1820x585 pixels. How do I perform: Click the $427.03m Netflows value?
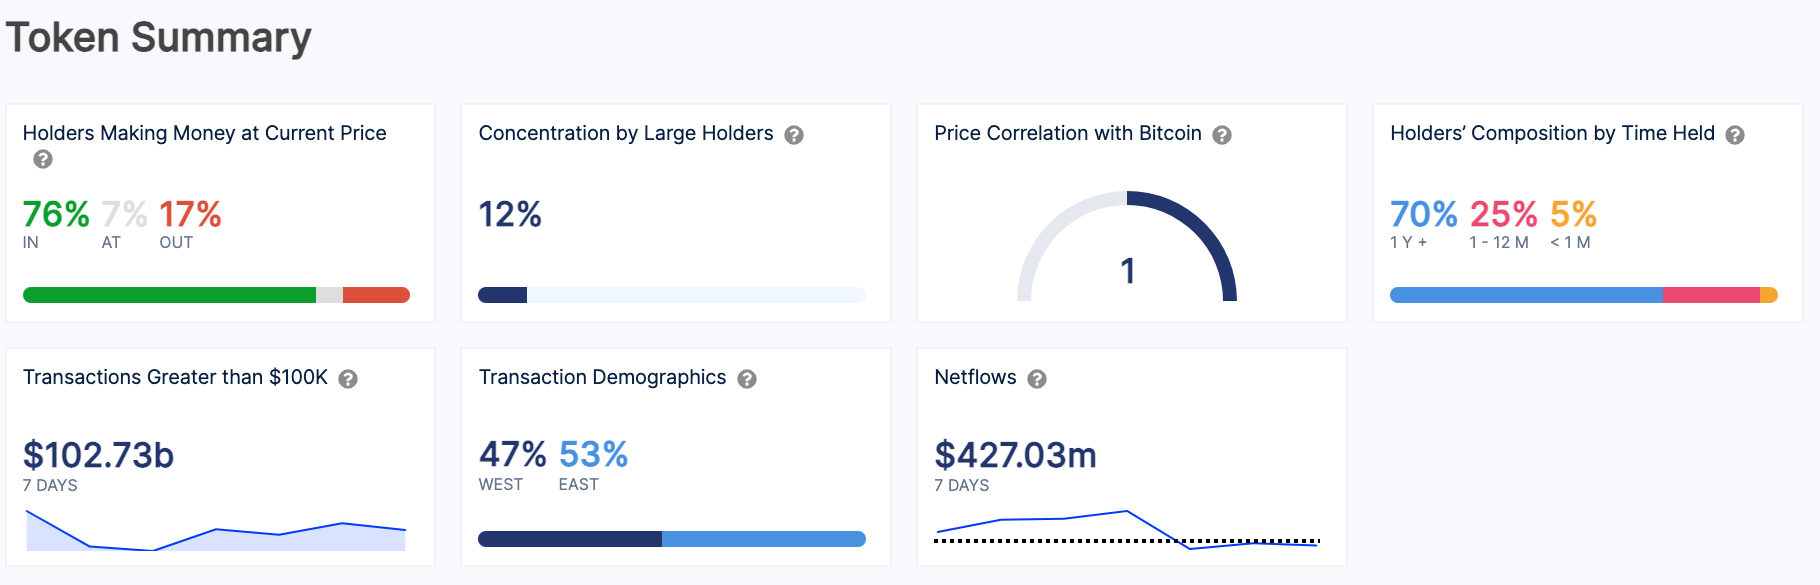point(1015,455)
